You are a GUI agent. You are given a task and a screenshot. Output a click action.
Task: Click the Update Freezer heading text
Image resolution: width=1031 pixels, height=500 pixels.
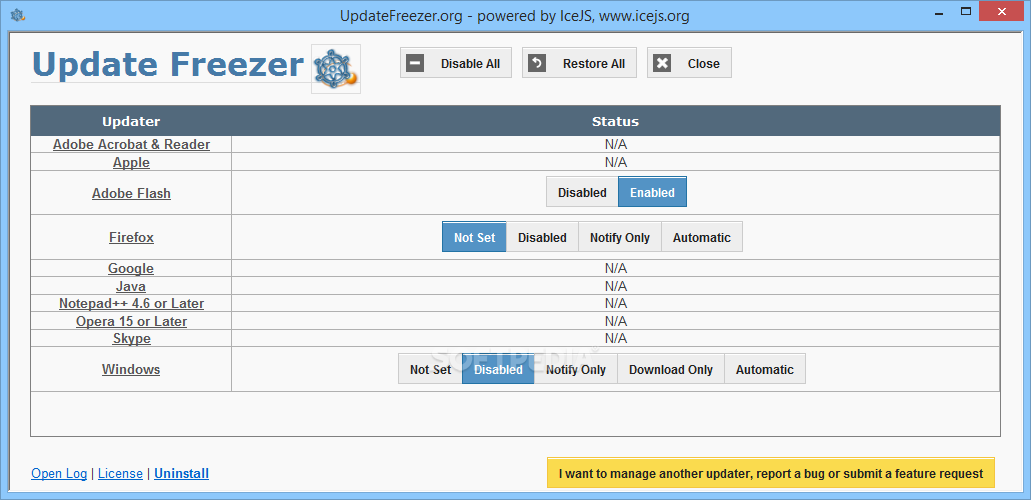(168, 64)
